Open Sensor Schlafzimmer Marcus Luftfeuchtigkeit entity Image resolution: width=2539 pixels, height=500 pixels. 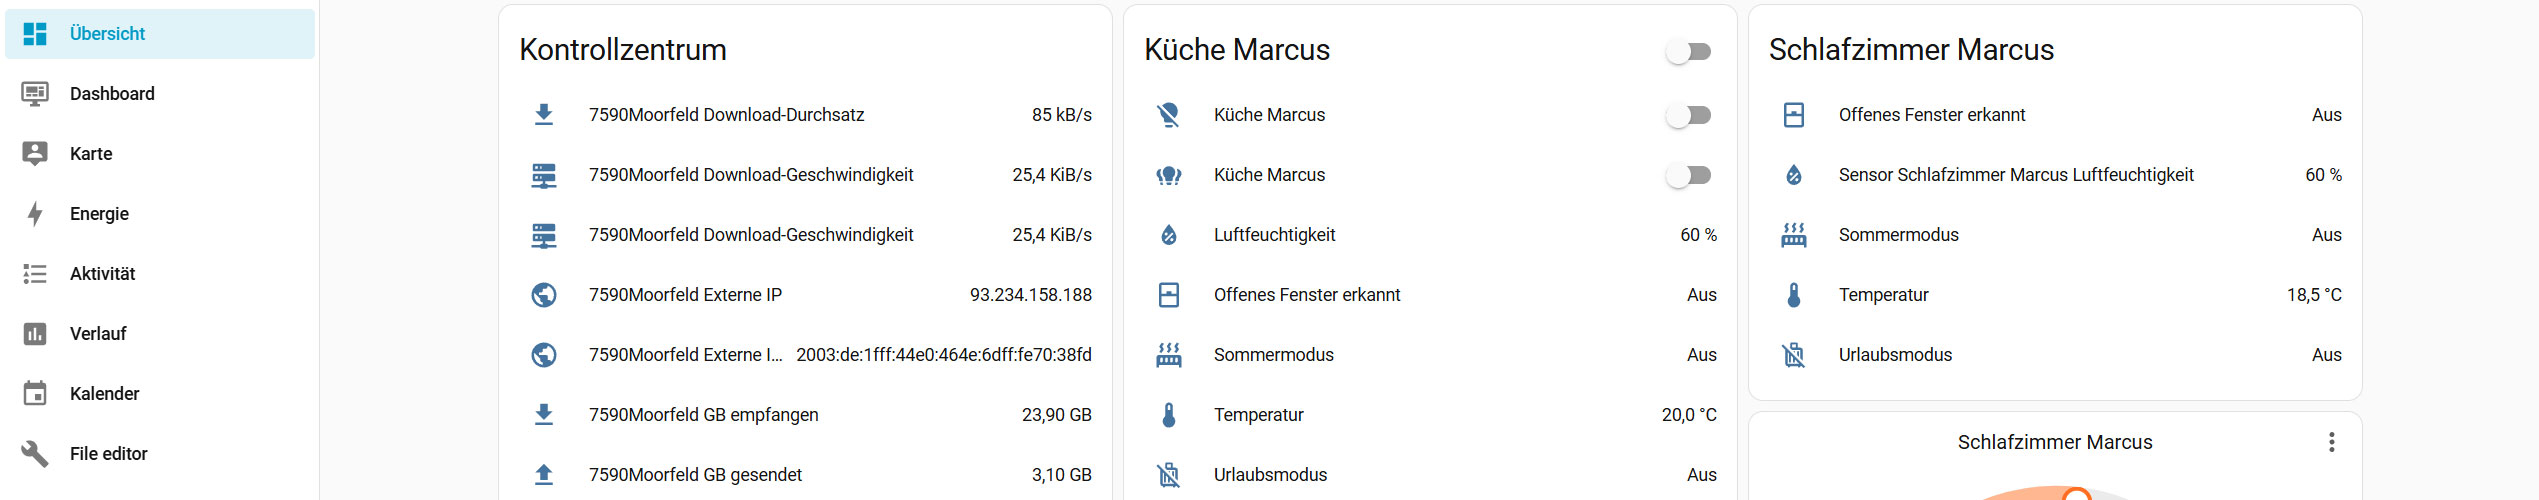pos(2015,175)
